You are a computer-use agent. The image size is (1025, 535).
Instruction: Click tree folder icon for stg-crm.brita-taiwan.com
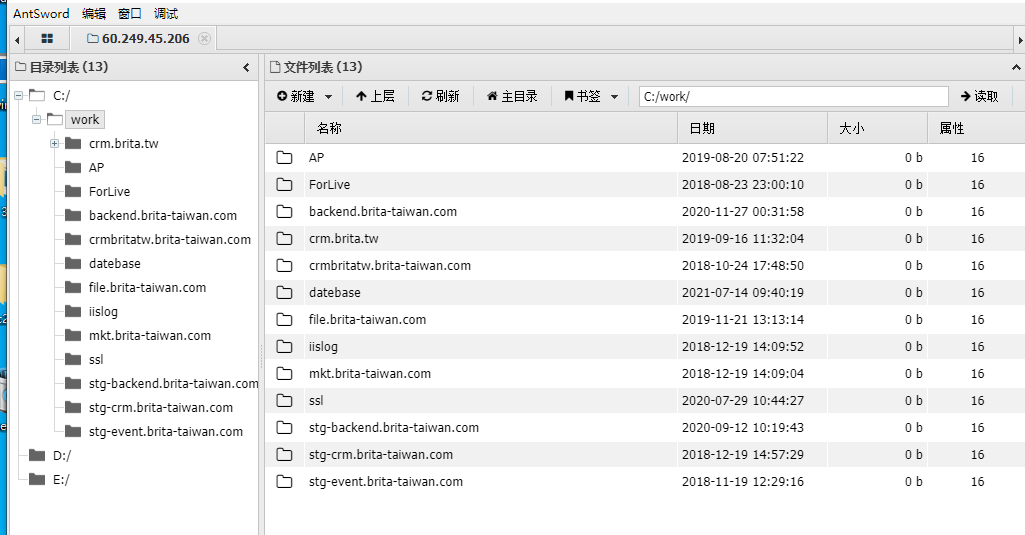point(73,407)
